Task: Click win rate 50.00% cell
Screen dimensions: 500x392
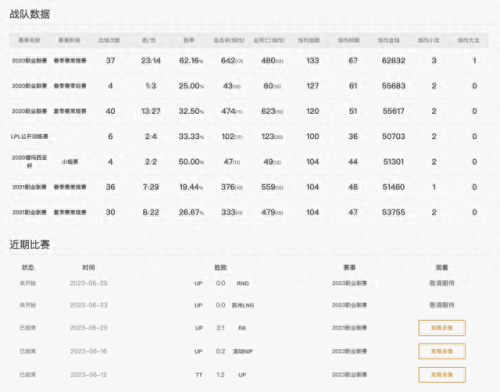Action: pyautogui.click(x=191, y=162)
